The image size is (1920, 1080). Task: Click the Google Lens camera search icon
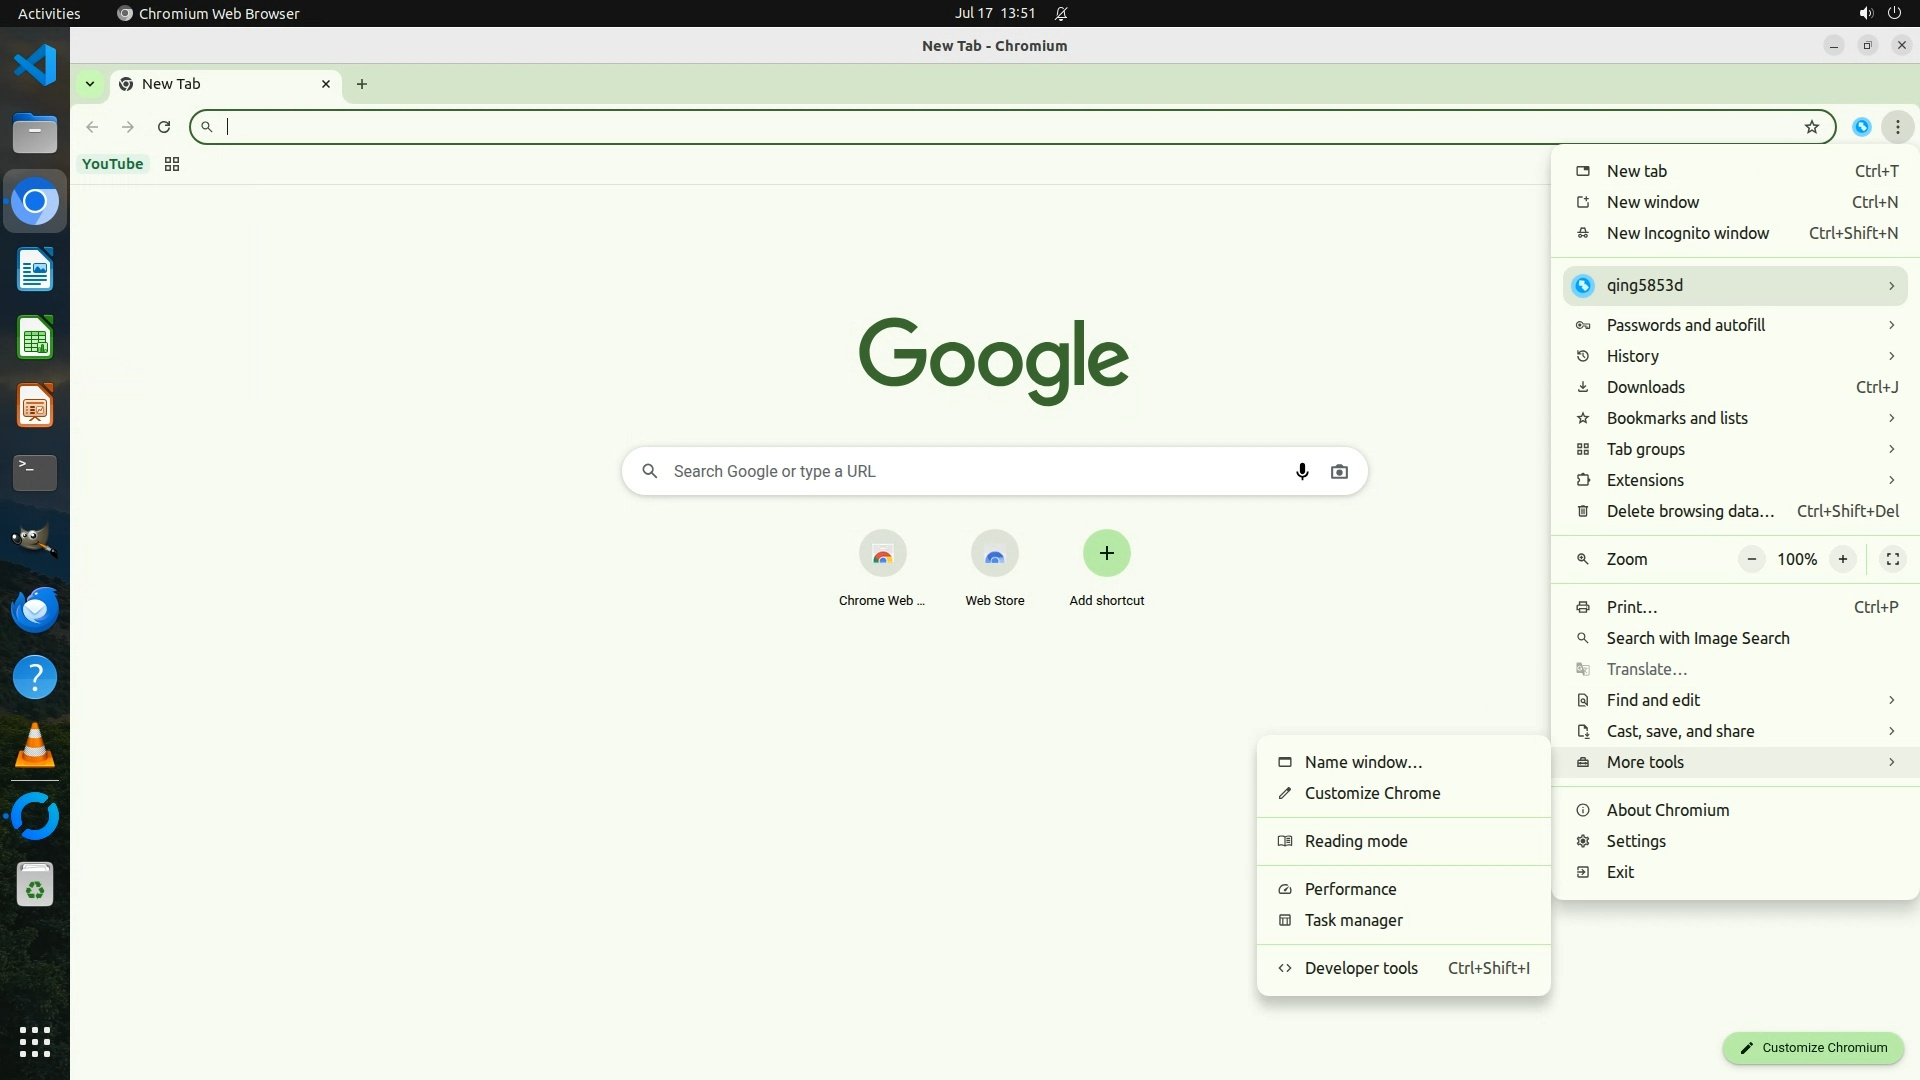coord(1339,471)
